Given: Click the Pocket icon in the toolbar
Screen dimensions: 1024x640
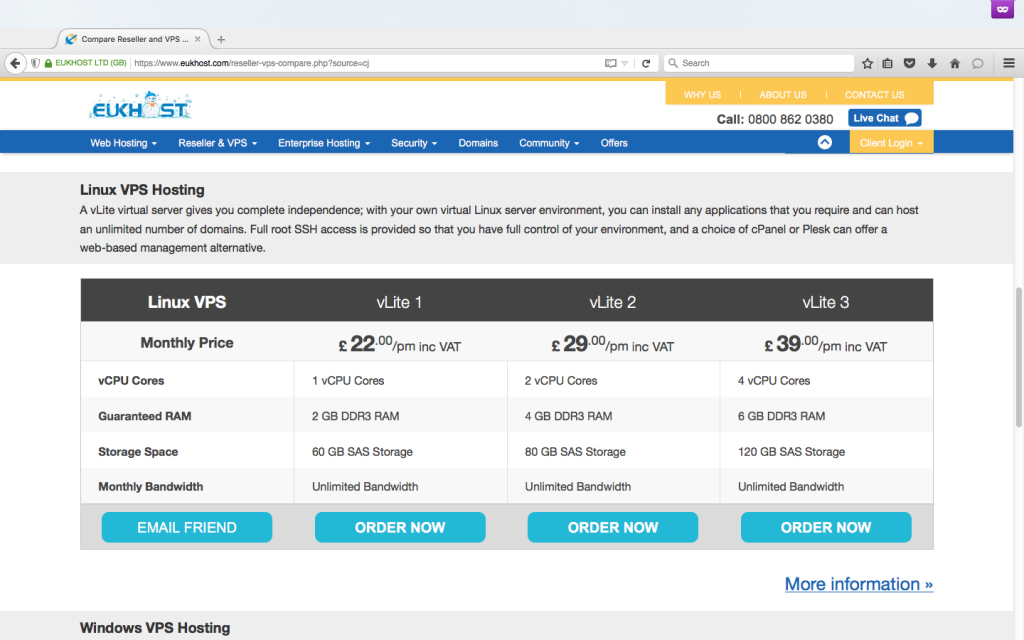Looking at the screenshot, I should tap(910, 63).
